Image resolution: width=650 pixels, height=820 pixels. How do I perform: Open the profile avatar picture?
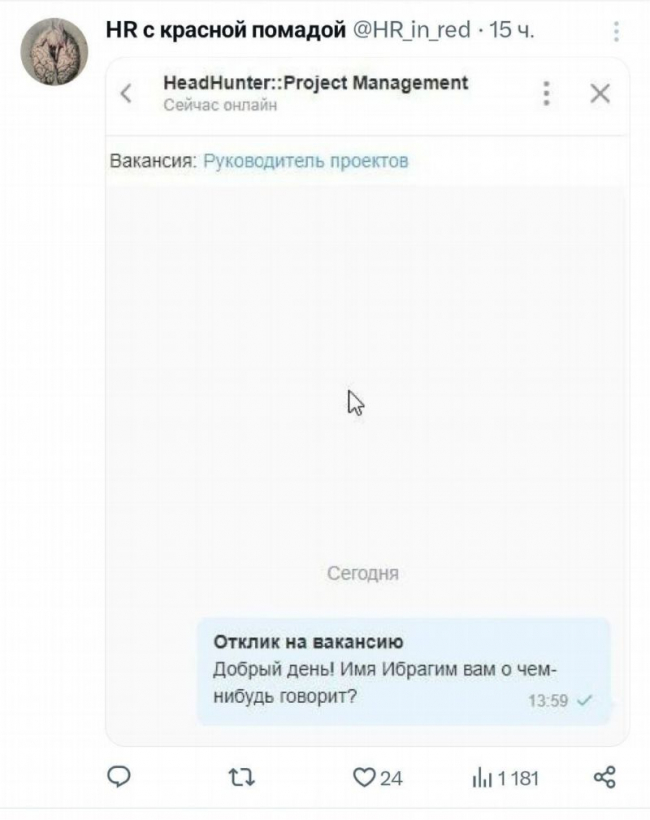tap(54, 51)
